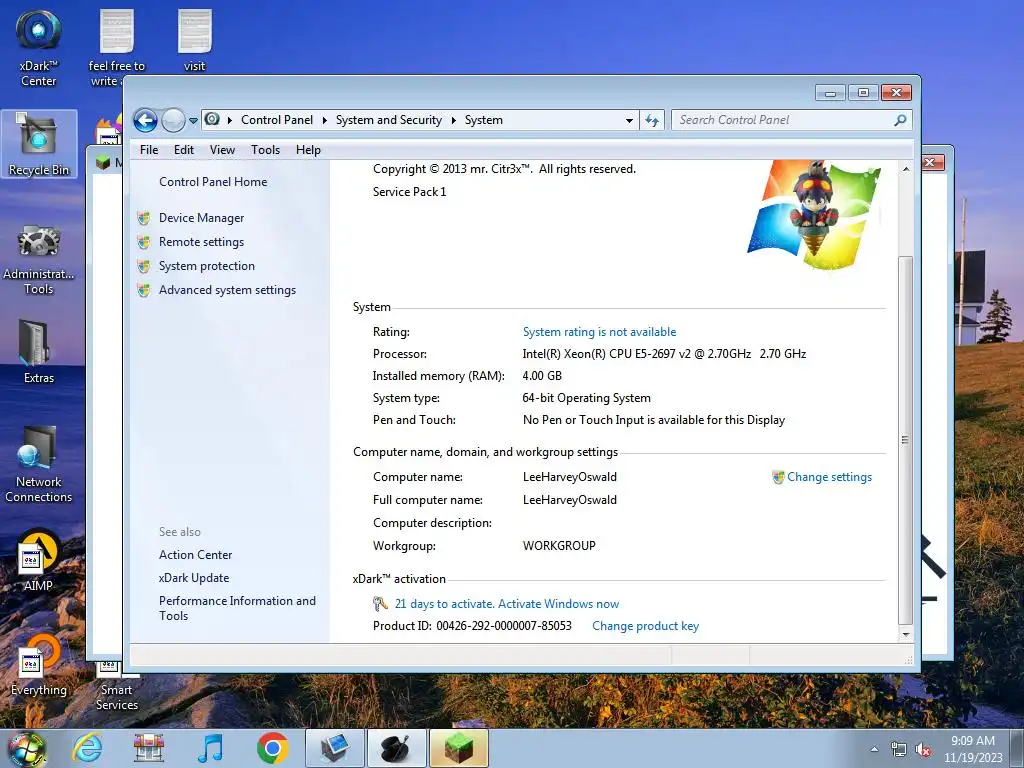Expand the address bar history dropdown
Screen dimensions: 1024x768
pyautogui.click(x=629, y=121)
